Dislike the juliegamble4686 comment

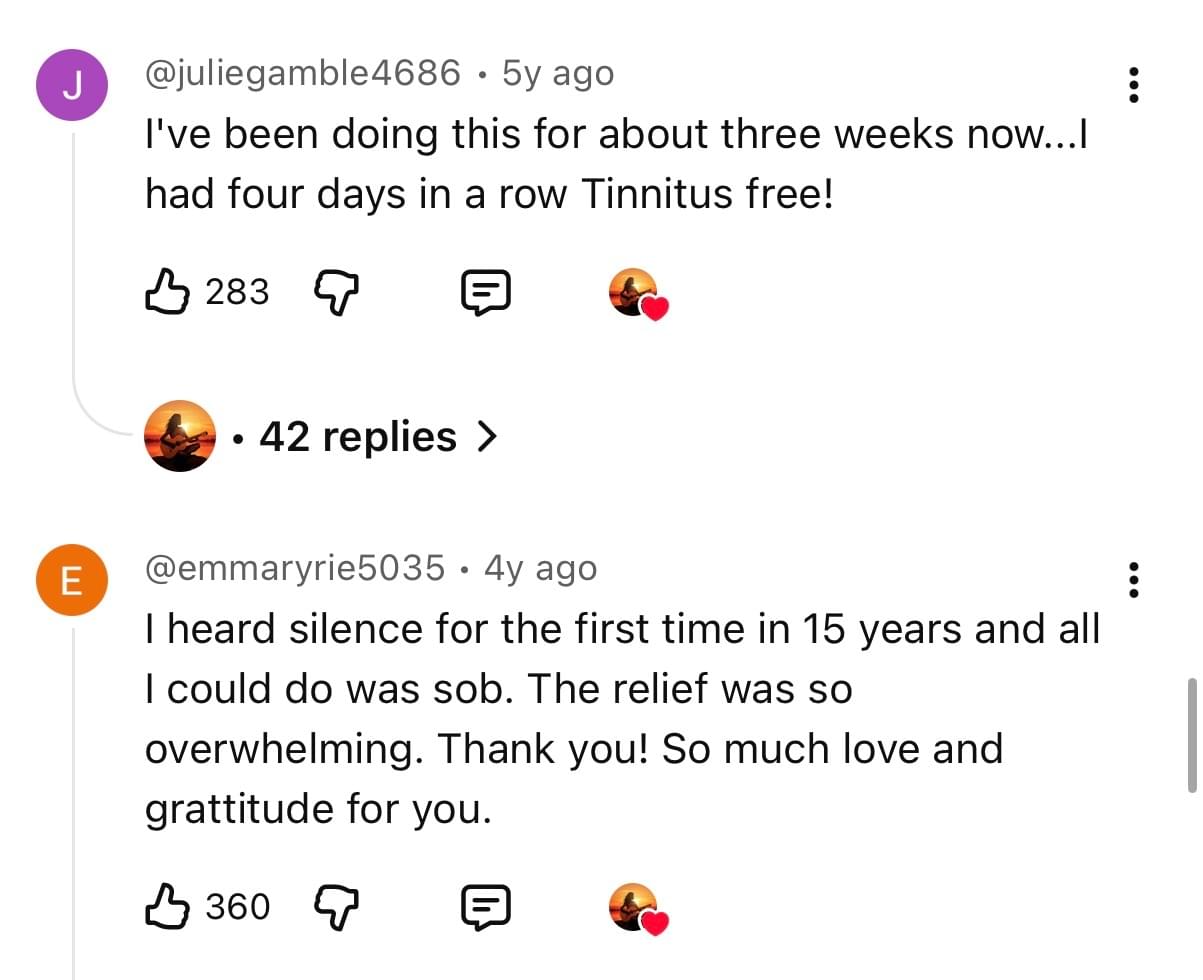(x=336, y=292)
